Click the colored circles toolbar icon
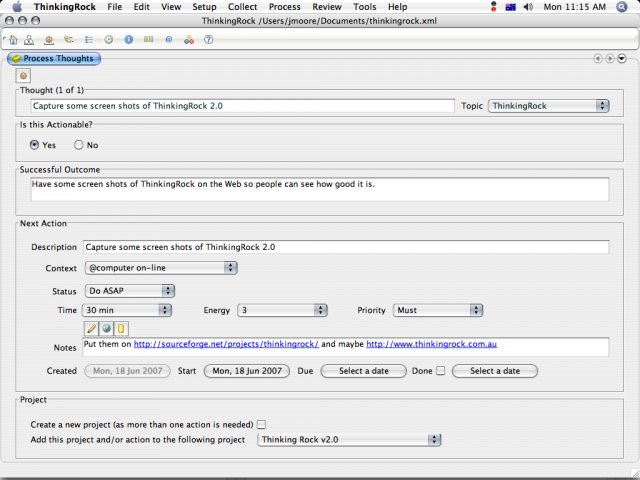The image size is (640, 480). point(189,40)
